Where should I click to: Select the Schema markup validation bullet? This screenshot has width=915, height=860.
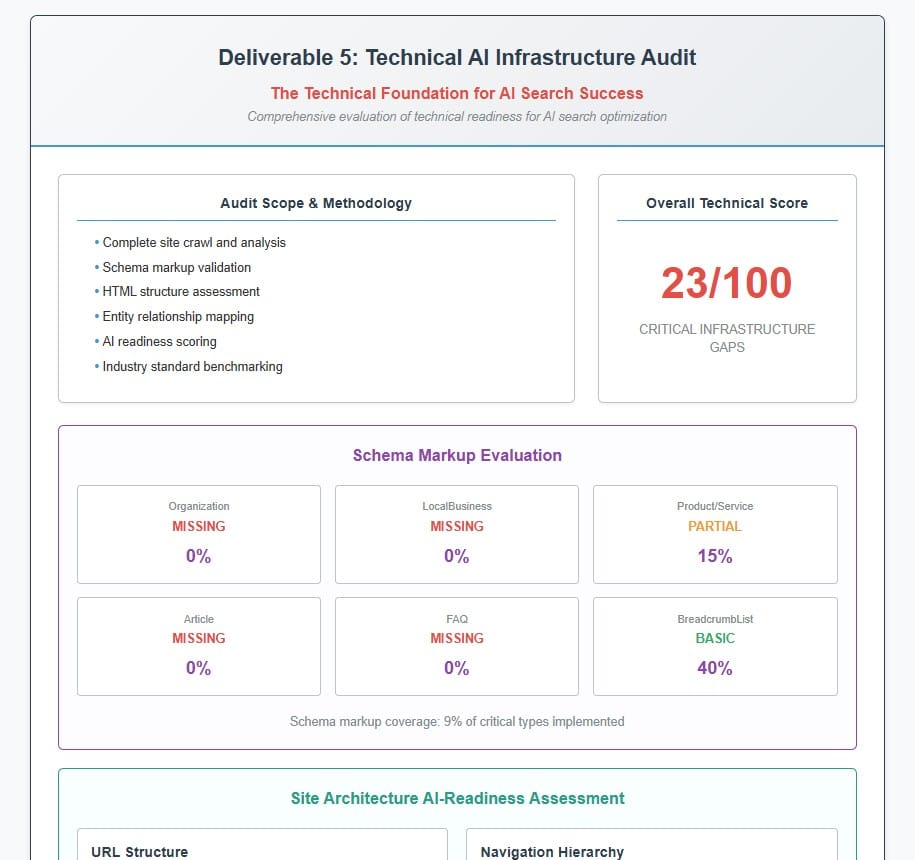(177, 267)
